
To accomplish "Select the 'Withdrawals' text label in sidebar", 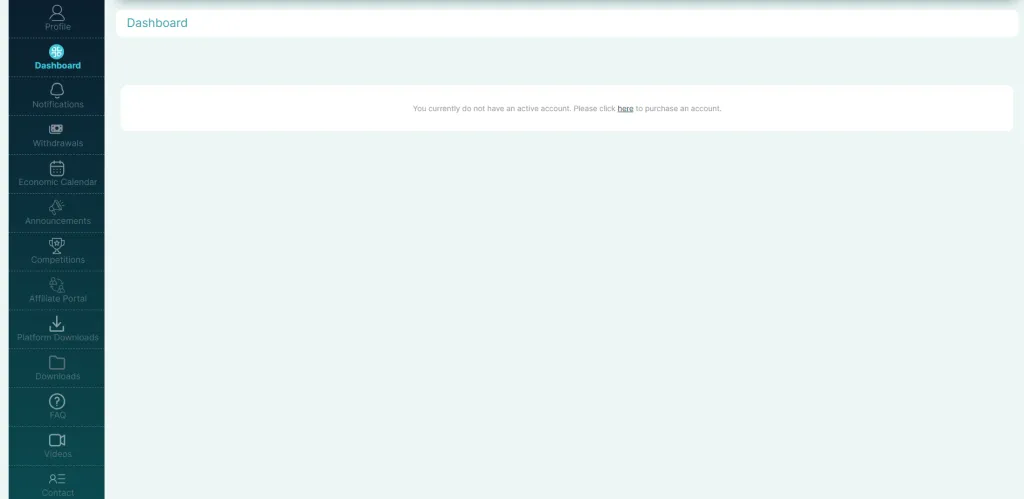I will 58,143.
